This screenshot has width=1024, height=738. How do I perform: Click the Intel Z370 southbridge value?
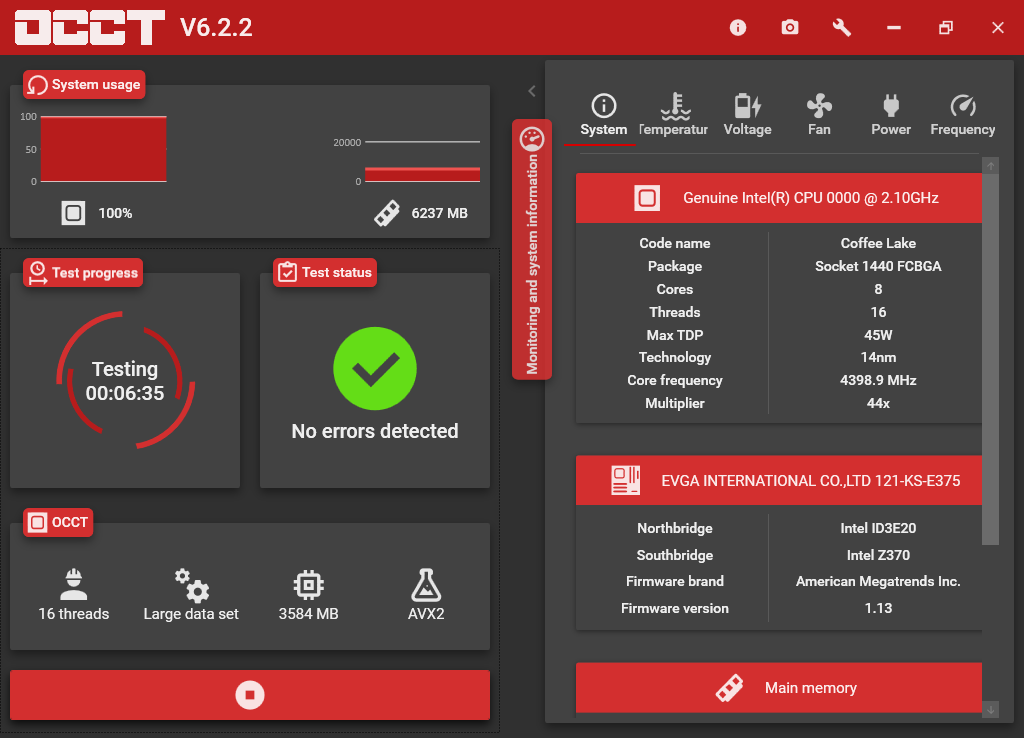tap(878, 555)
